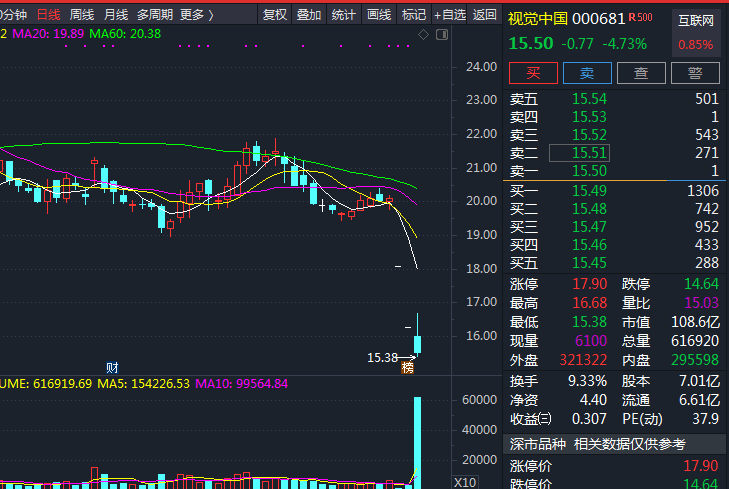Click the 警 alert button
Screen dimensions: 729x489
point(695,73)
